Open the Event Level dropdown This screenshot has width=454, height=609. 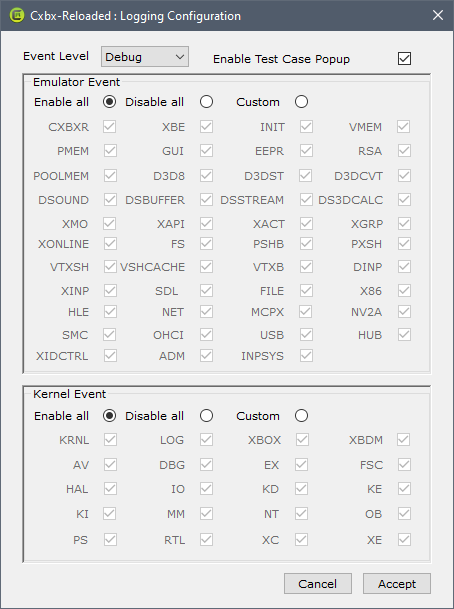tap(145, 57)
